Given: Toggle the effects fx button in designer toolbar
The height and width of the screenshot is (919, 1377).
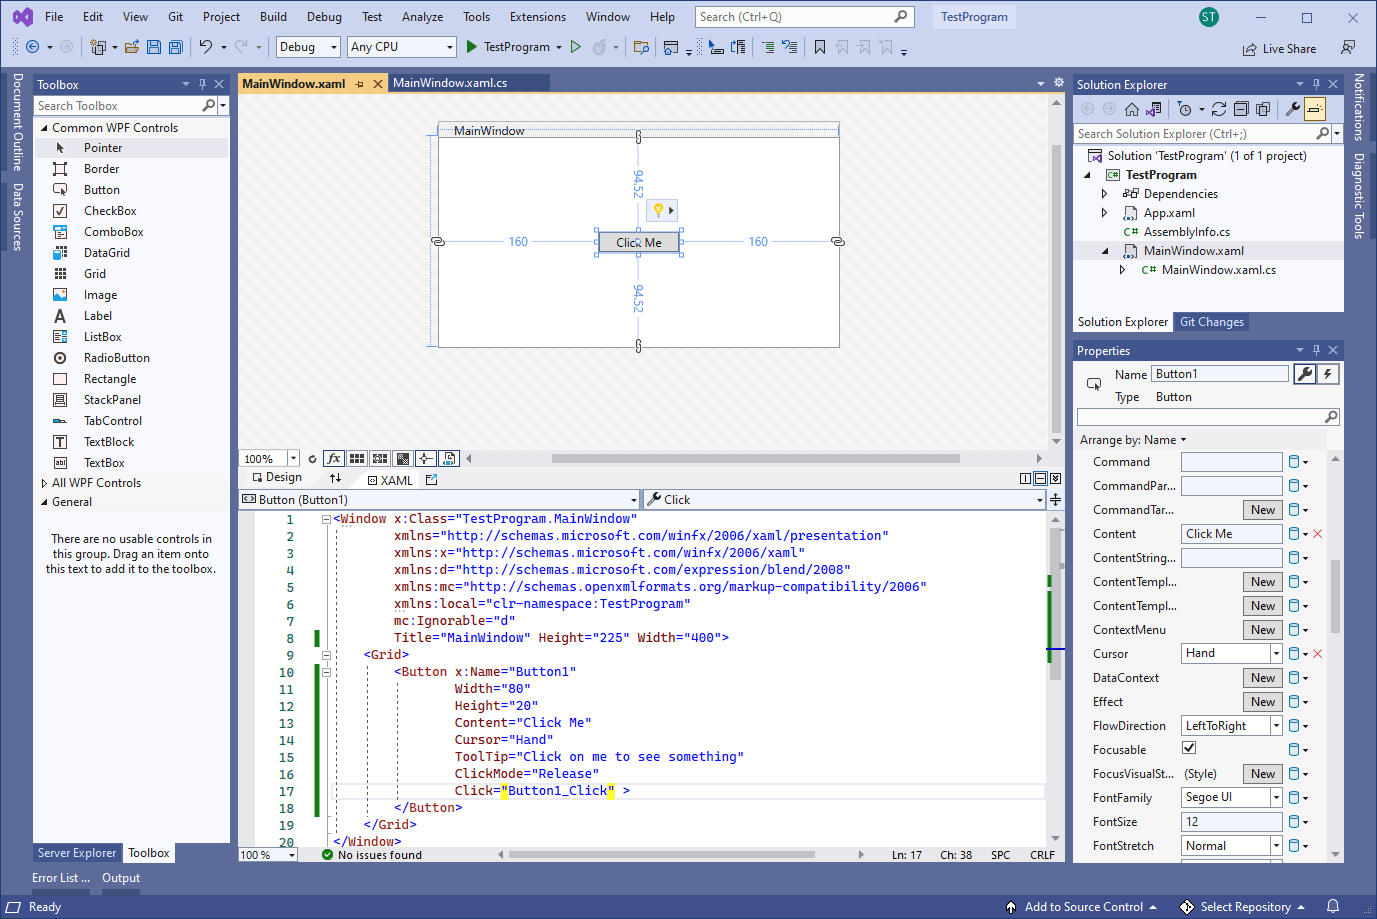Looking at the screenshot, I should coord(334,459).
